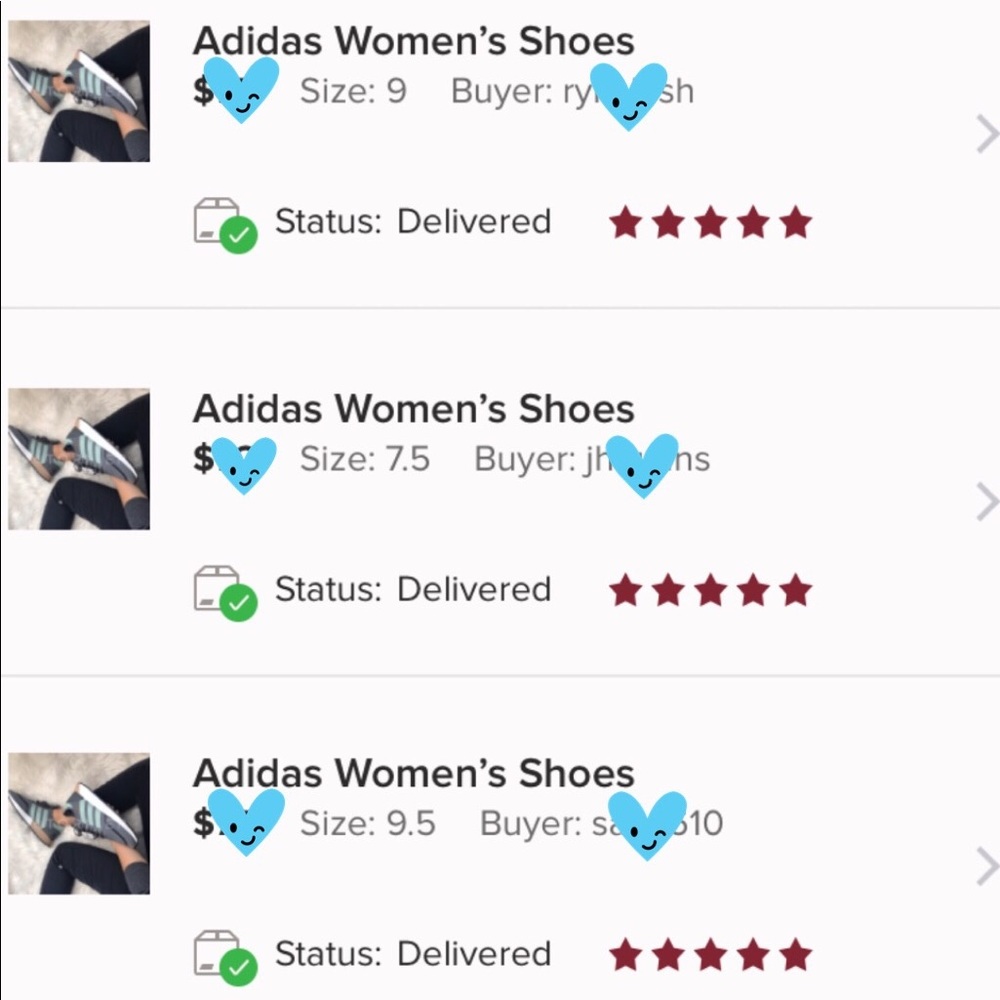Tap blue heart sticker over Size 7.5 buyer

pos(642,466)
